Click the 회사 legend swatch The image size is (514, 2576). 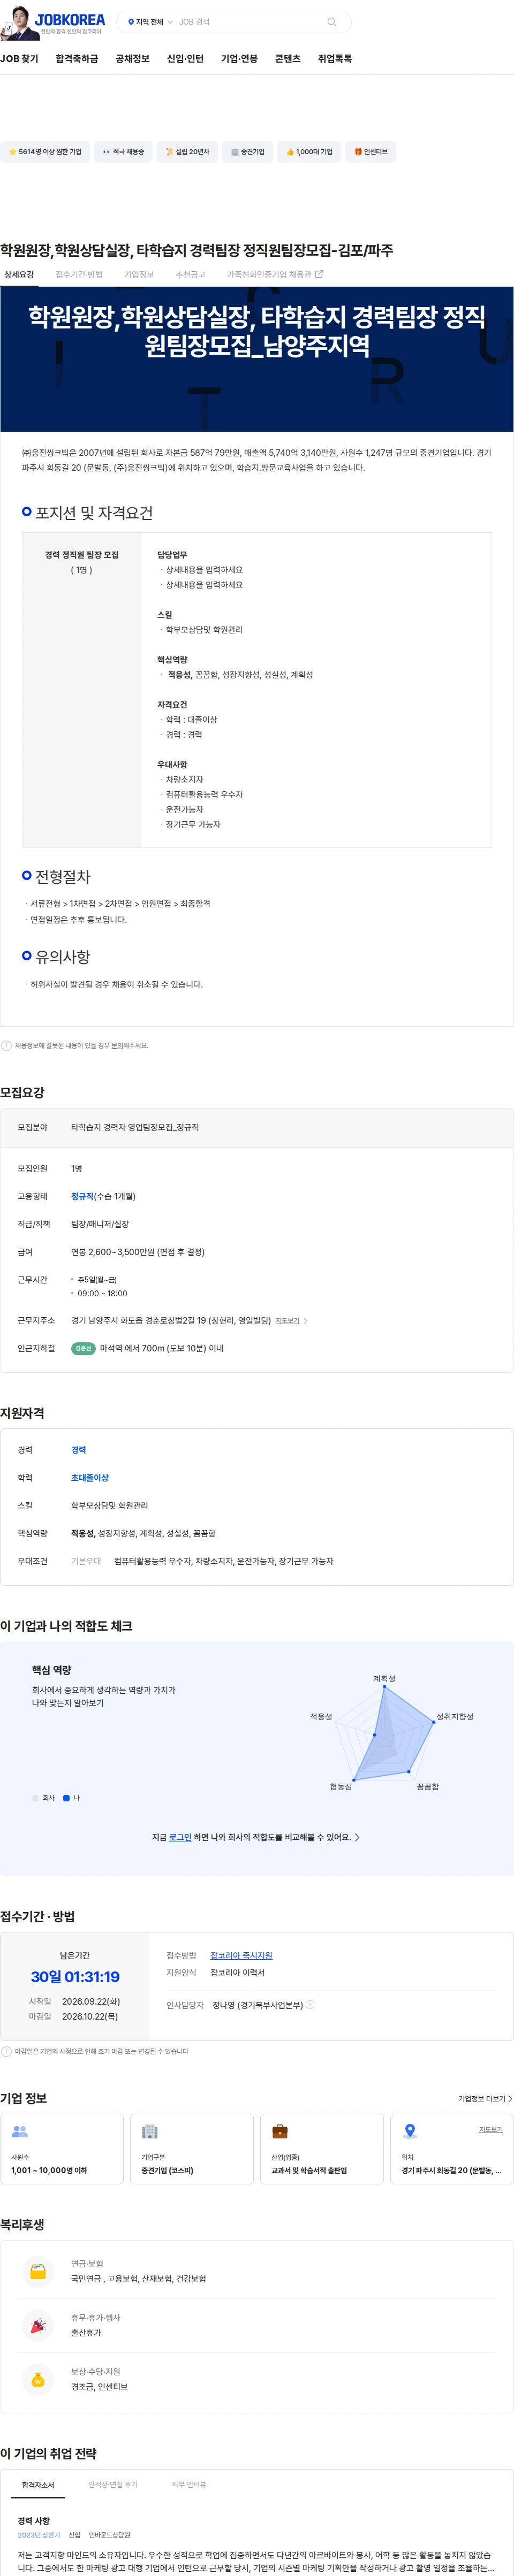(35, 1798)
